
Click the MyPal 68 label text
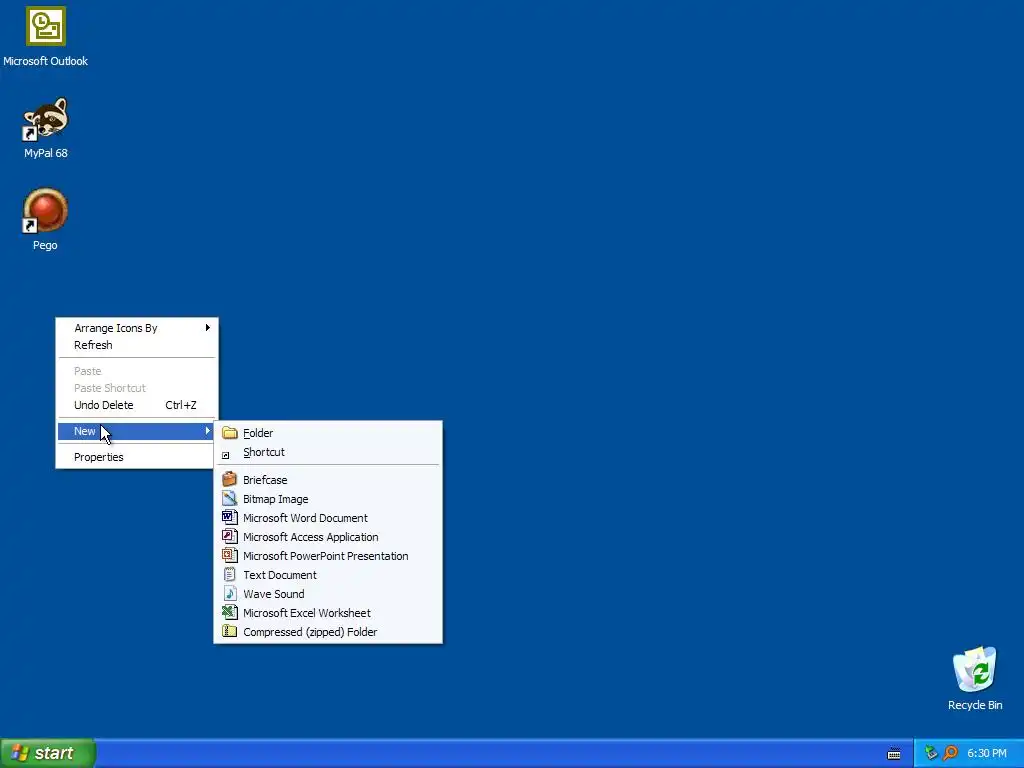point(46,153)
